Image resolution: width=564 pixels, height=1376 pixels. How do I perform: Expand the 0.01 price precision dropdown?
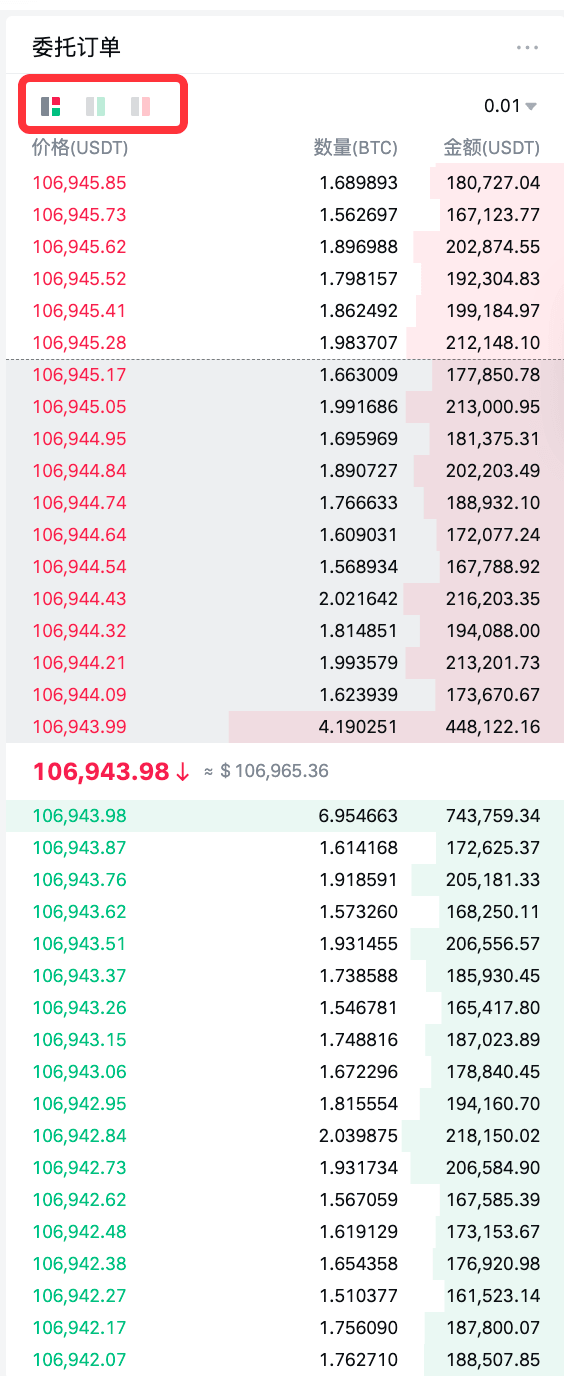(x=510, y=106)
